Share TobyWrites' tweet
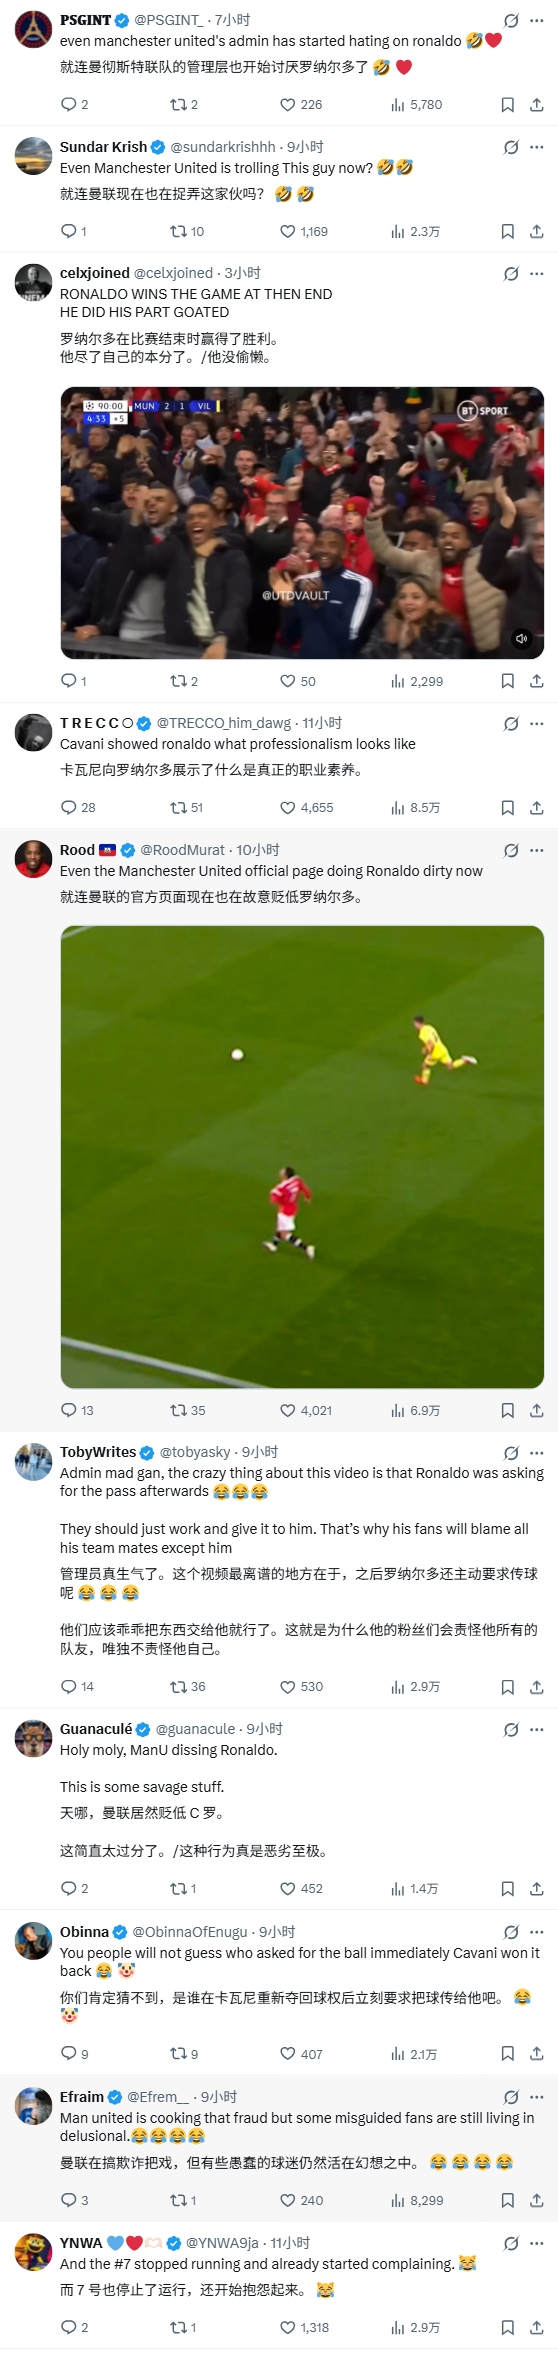Screen dimensions: 558x2355 536,1687
